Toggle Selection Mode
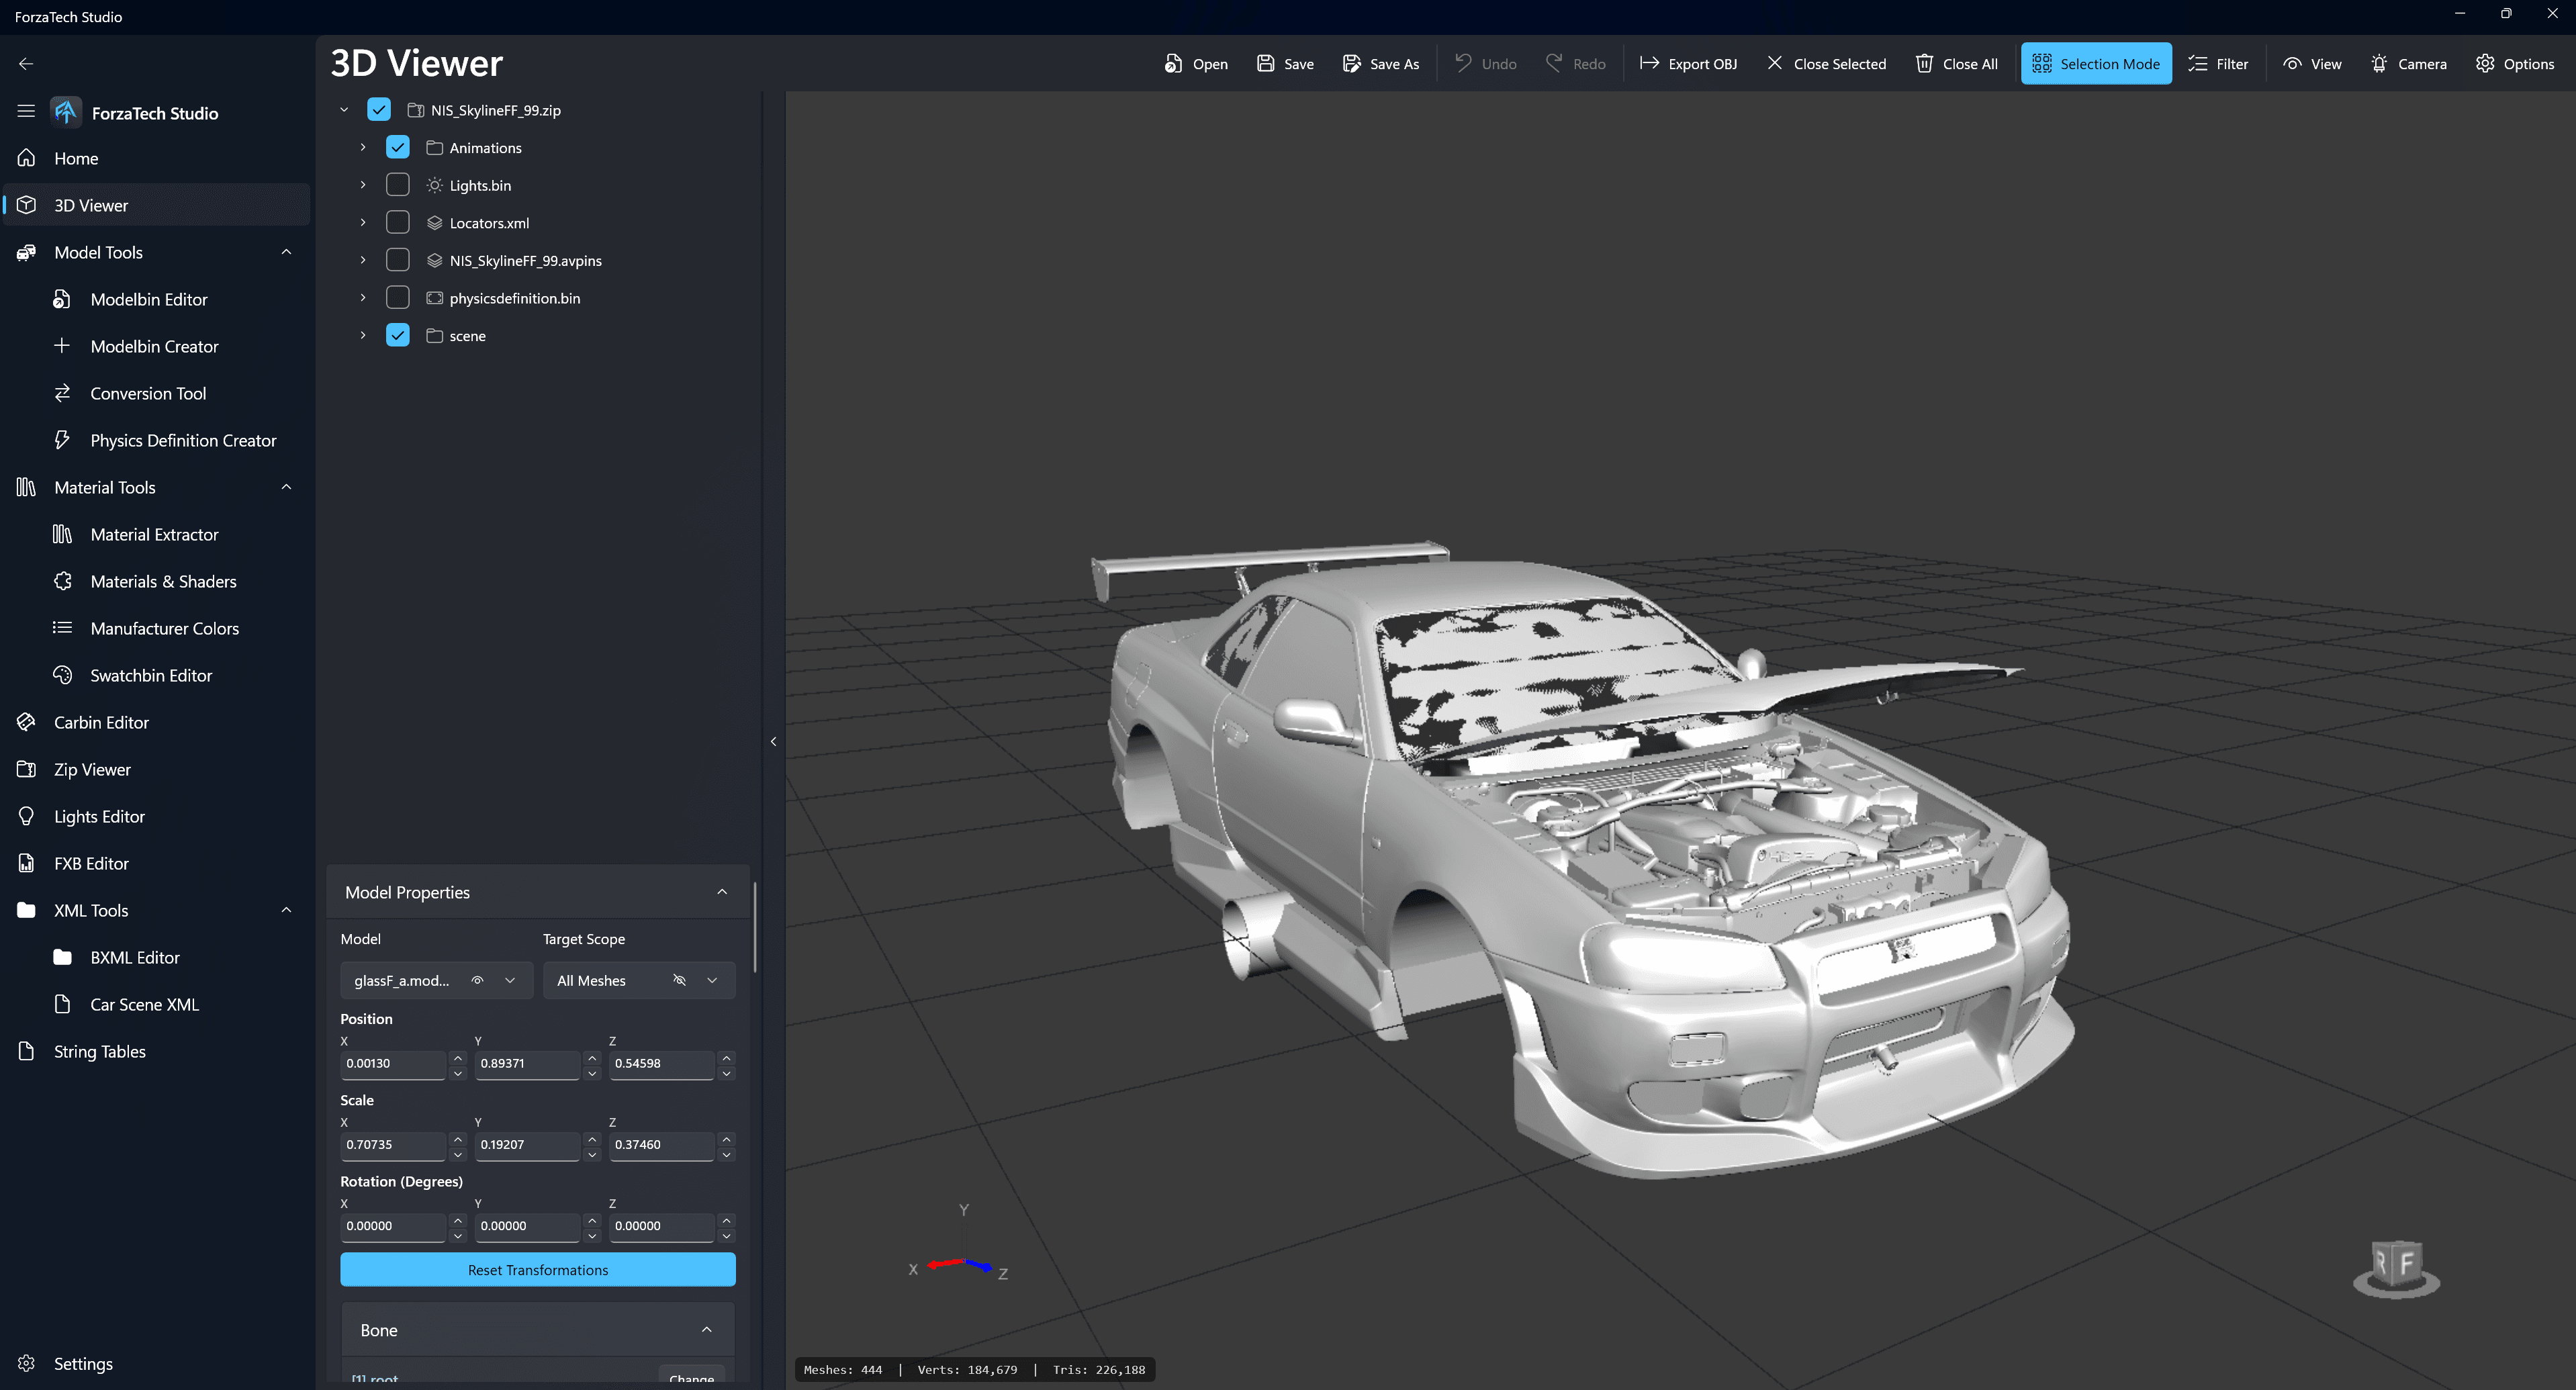The width and height of the screenshot is (2576, 1390). (2096, 64)
